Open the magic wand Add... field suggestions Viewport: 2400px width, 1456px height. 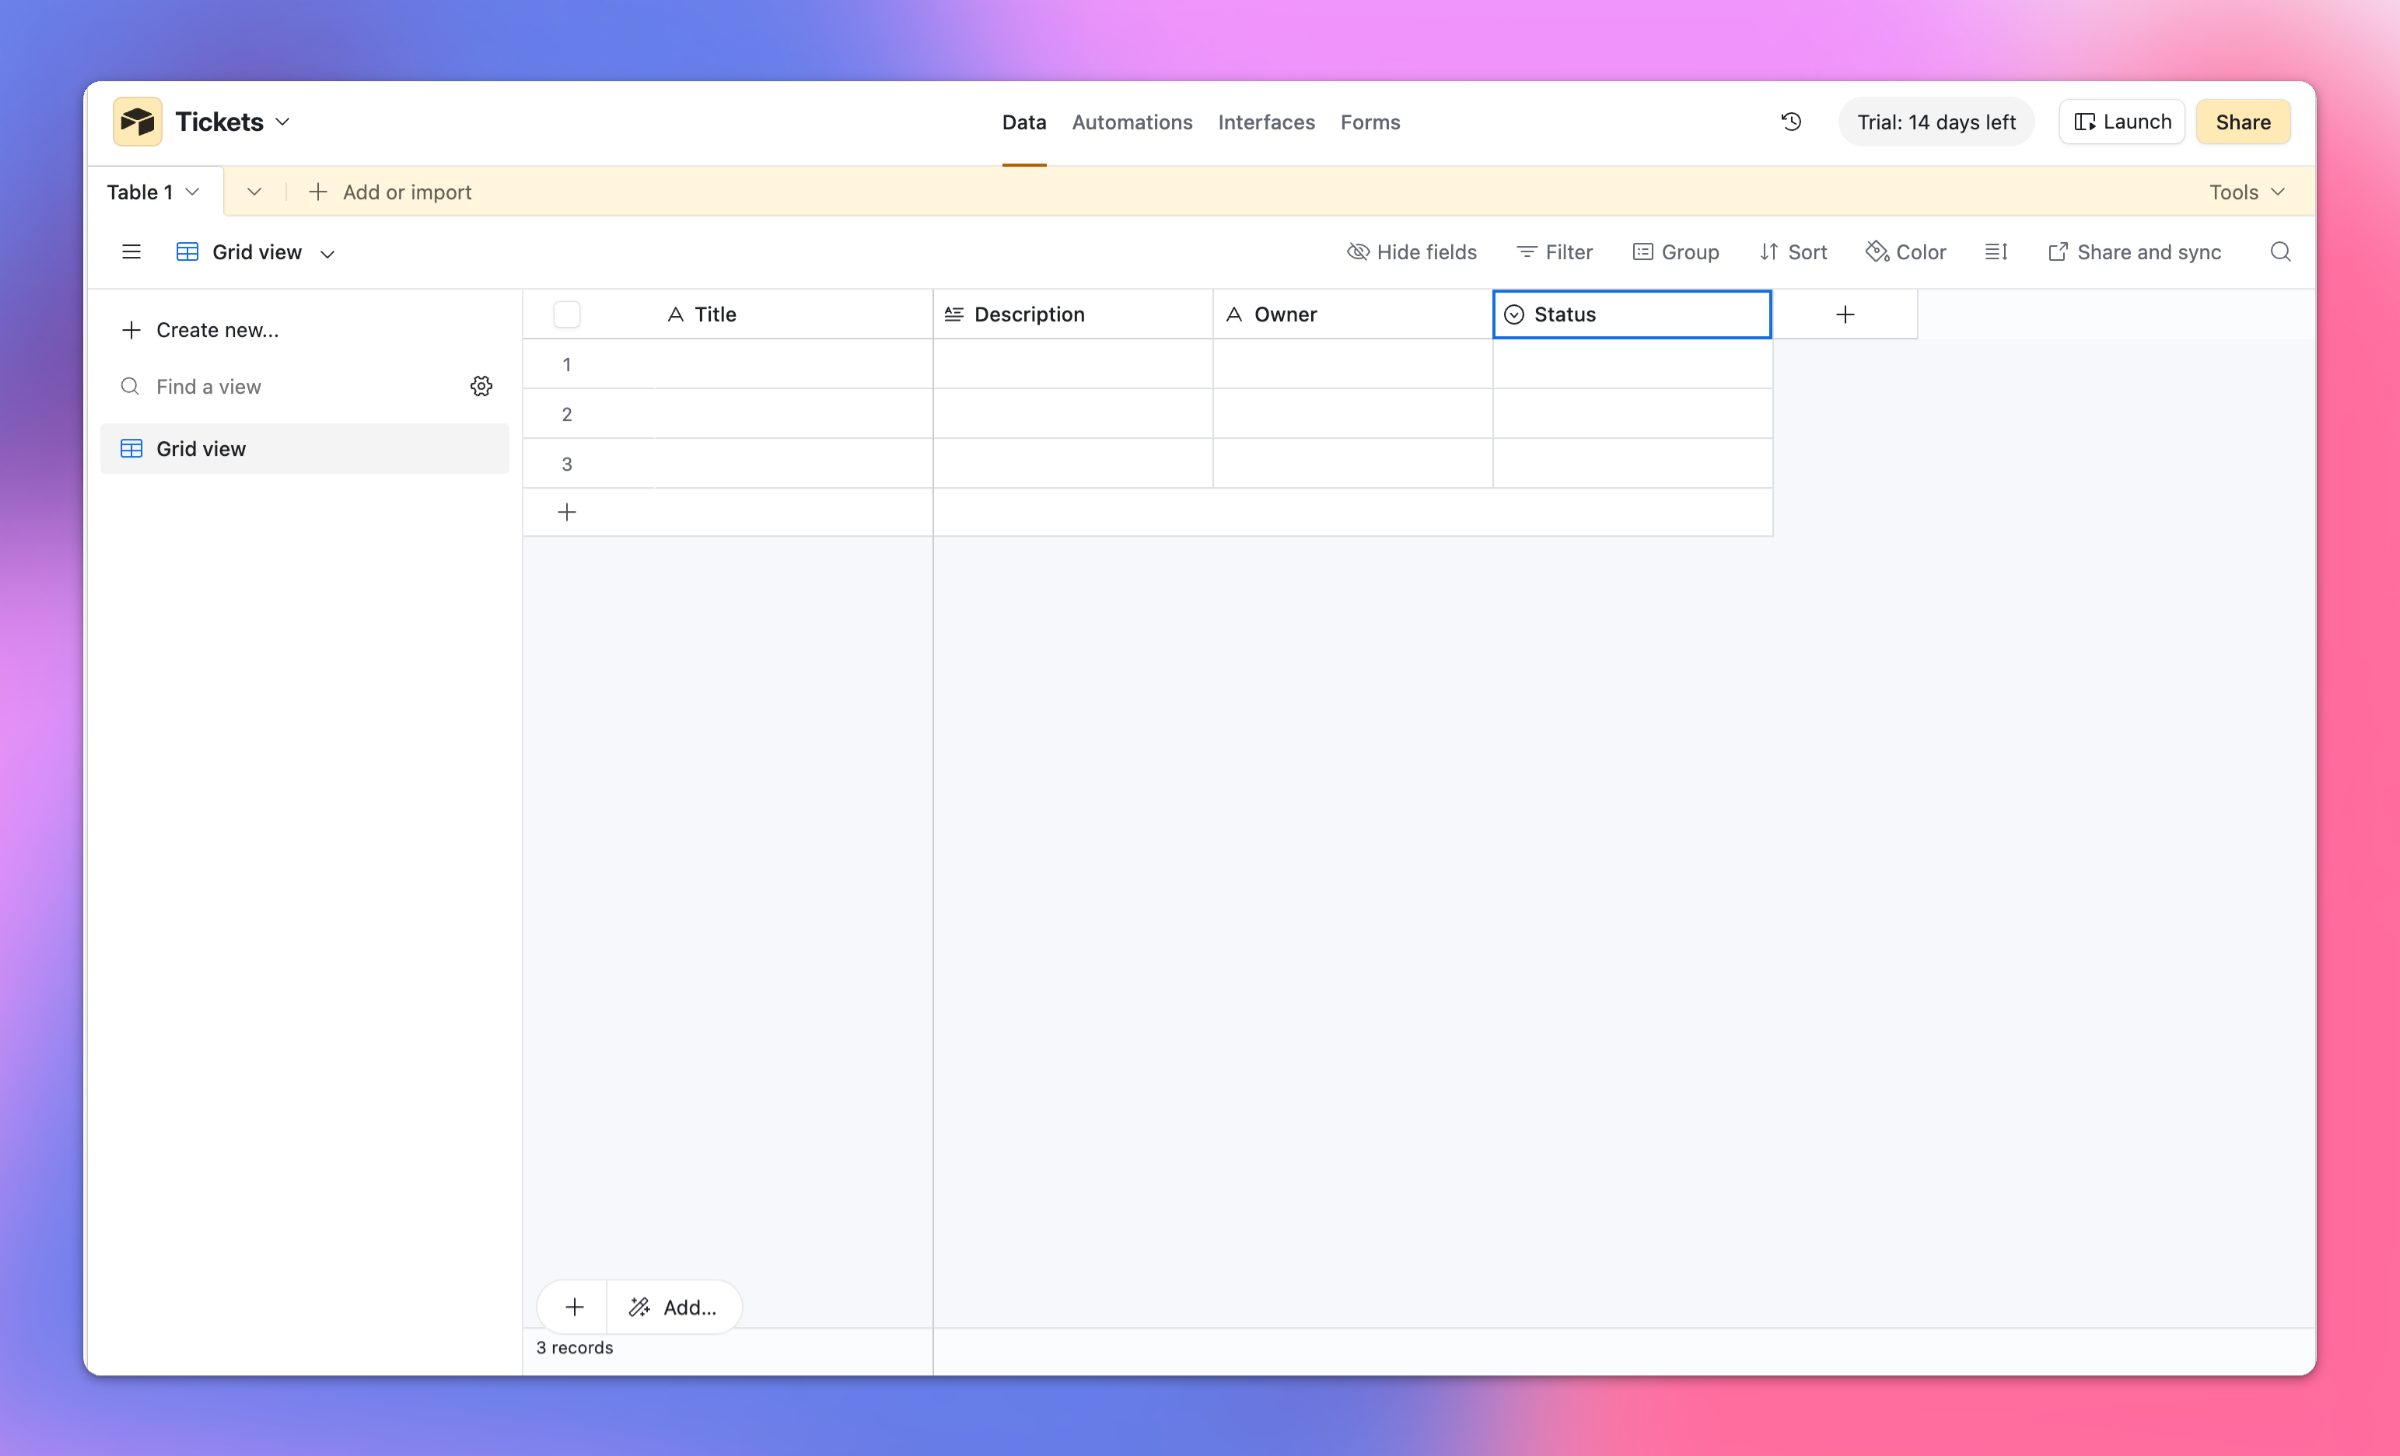674,1306
